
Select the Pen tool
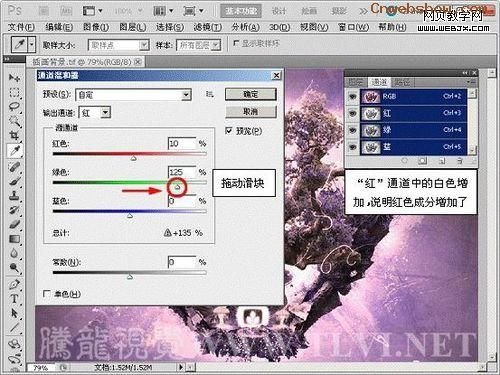(14, 284)
